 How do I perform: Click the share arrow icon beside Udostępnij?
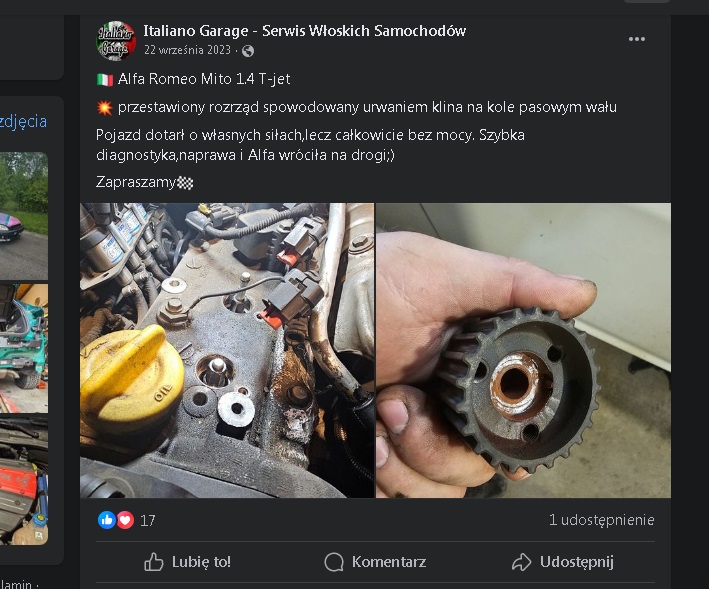pos(521,562)
